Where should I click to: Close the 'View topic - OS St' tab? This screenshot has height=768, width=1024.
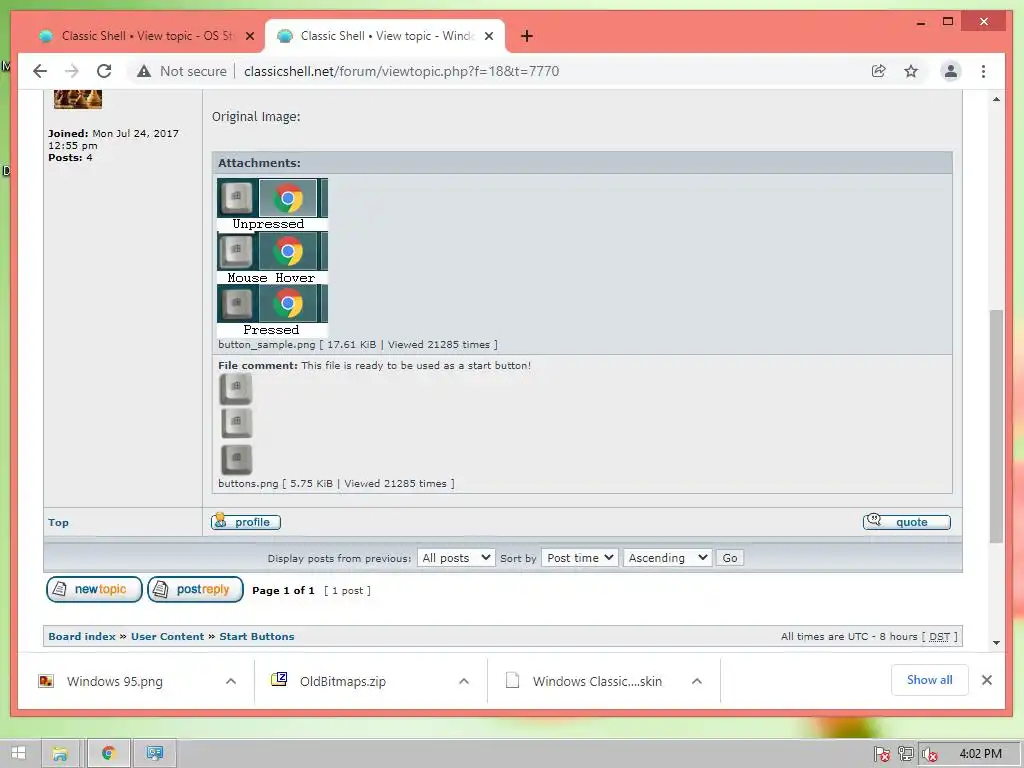(249, 36)
